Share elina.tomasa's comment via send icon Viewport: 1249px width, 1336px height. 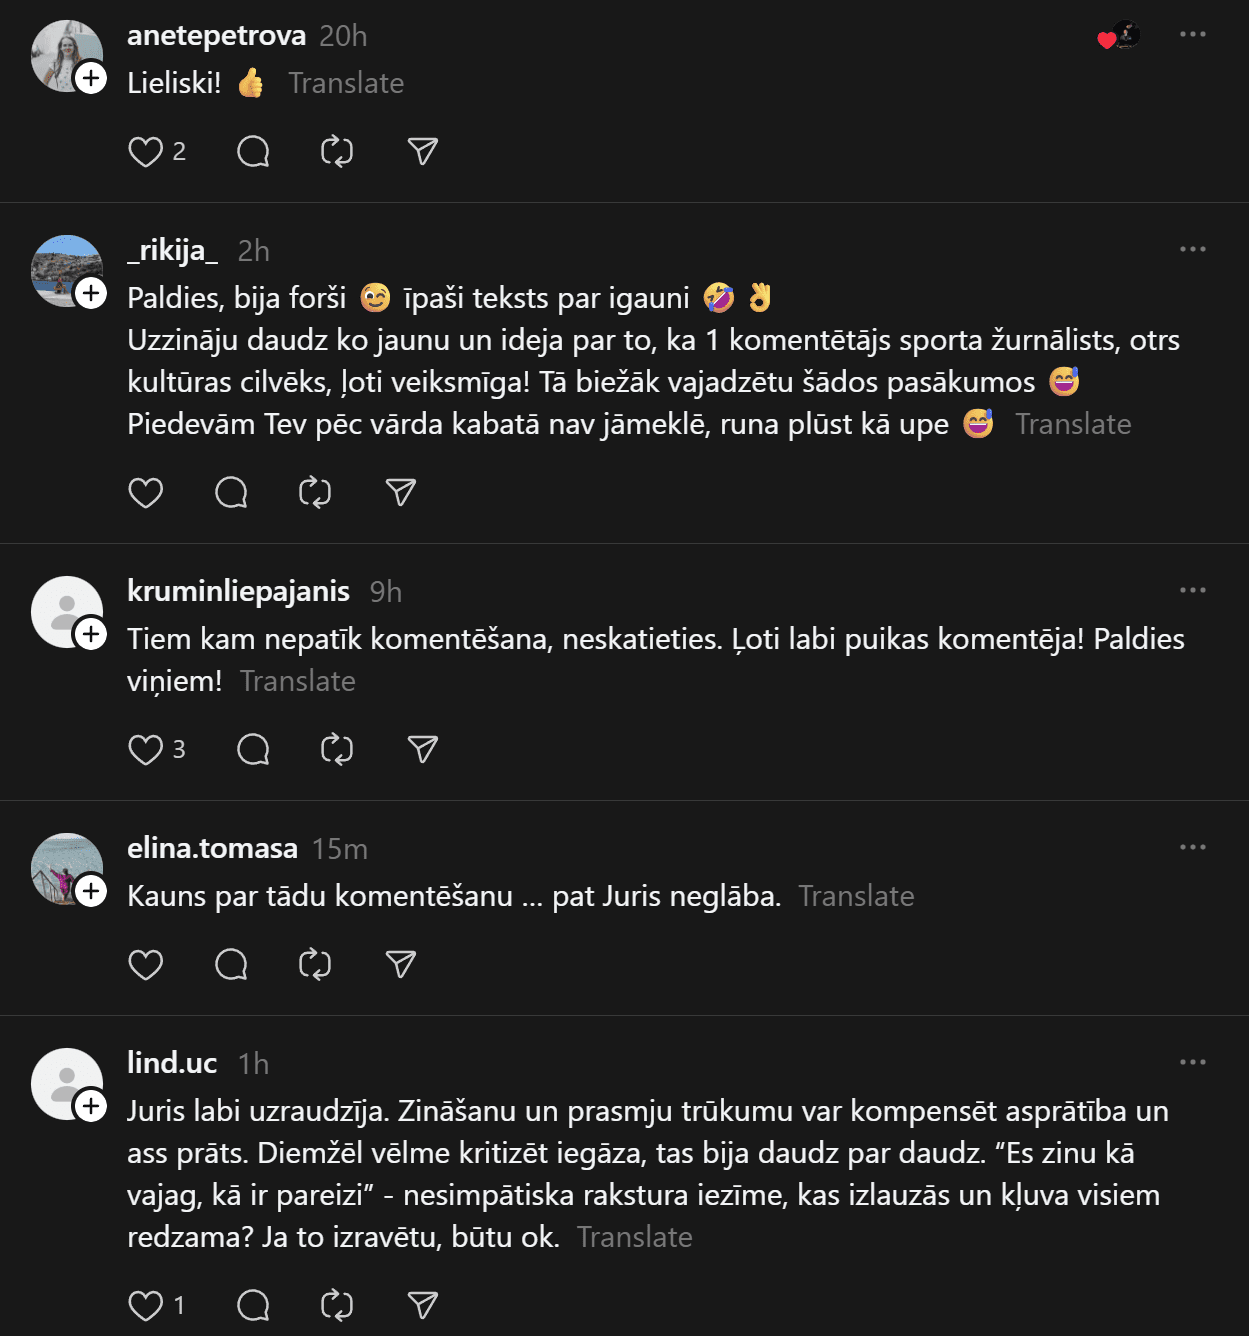pos(401,965)
